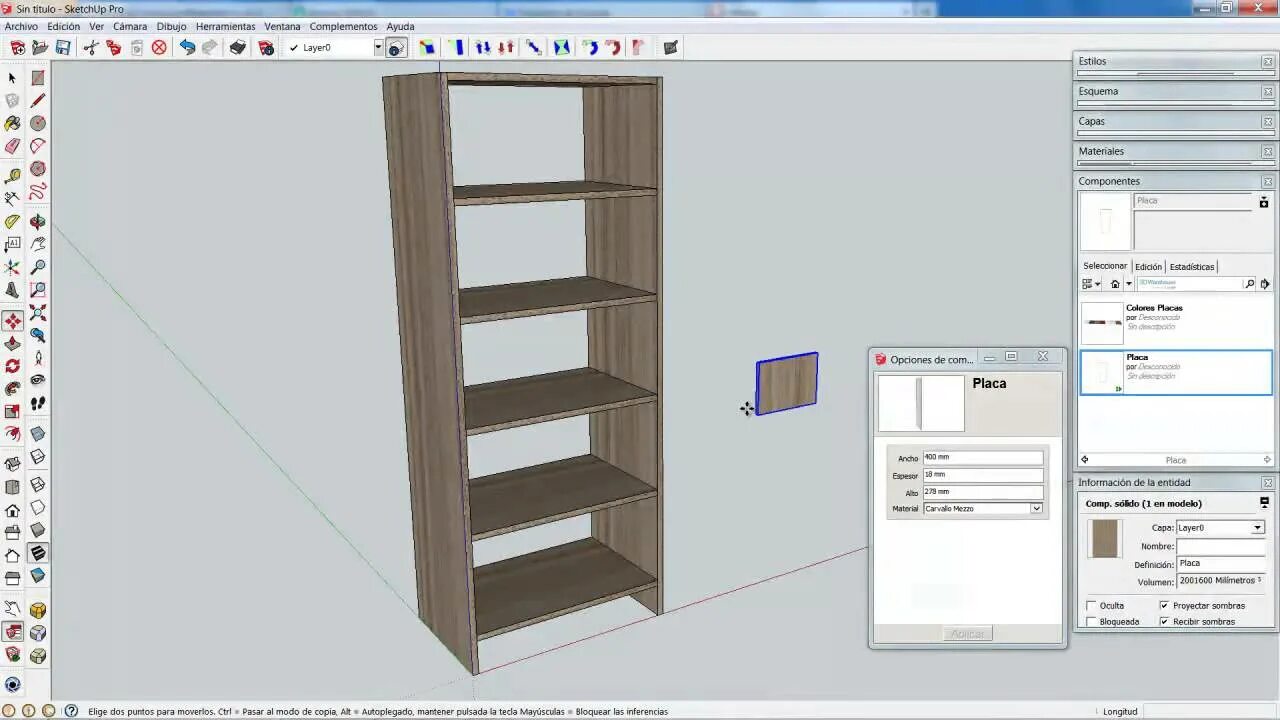Image resolution: width=1280 pixels, height=720 pixels.
Task: Click the Save diskette icon
Action: pyautogui.click(x=63, y=47)
